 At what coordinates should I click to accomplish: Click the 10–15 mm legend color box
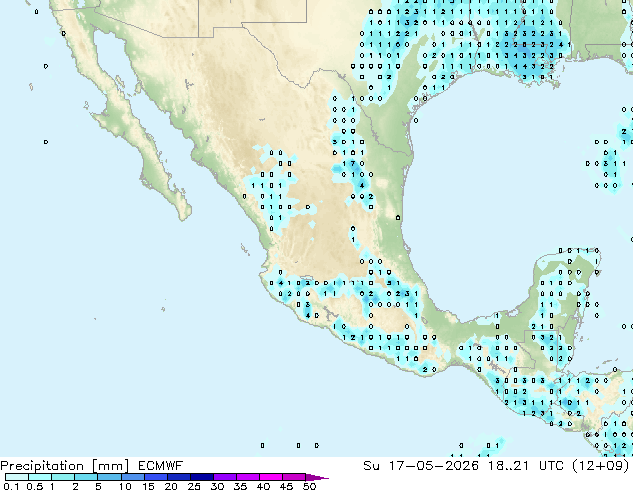pyautogui.click(x=132, y=477)
